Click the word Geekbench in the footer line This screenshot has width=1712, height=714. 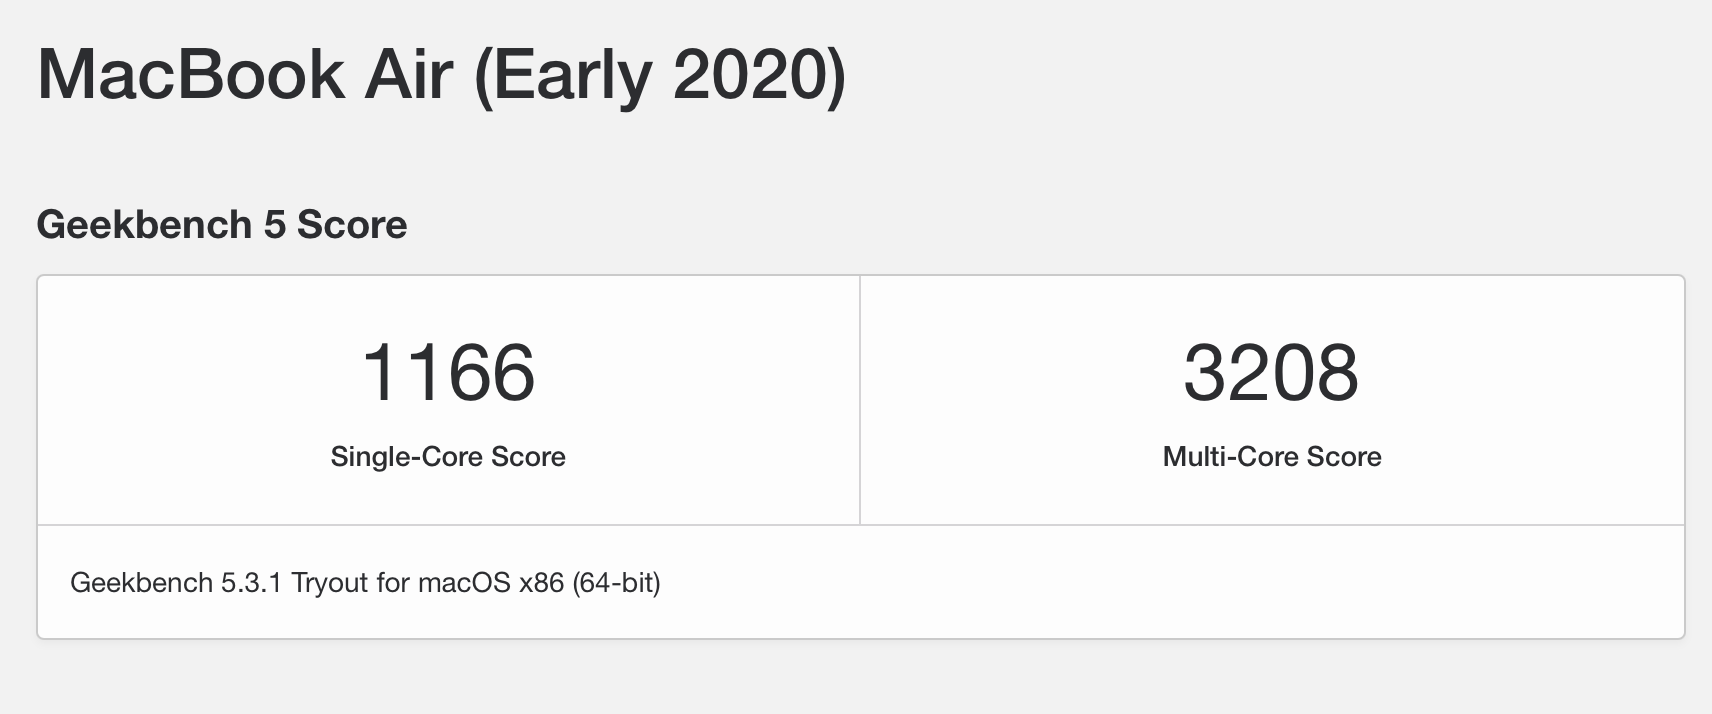141,582
